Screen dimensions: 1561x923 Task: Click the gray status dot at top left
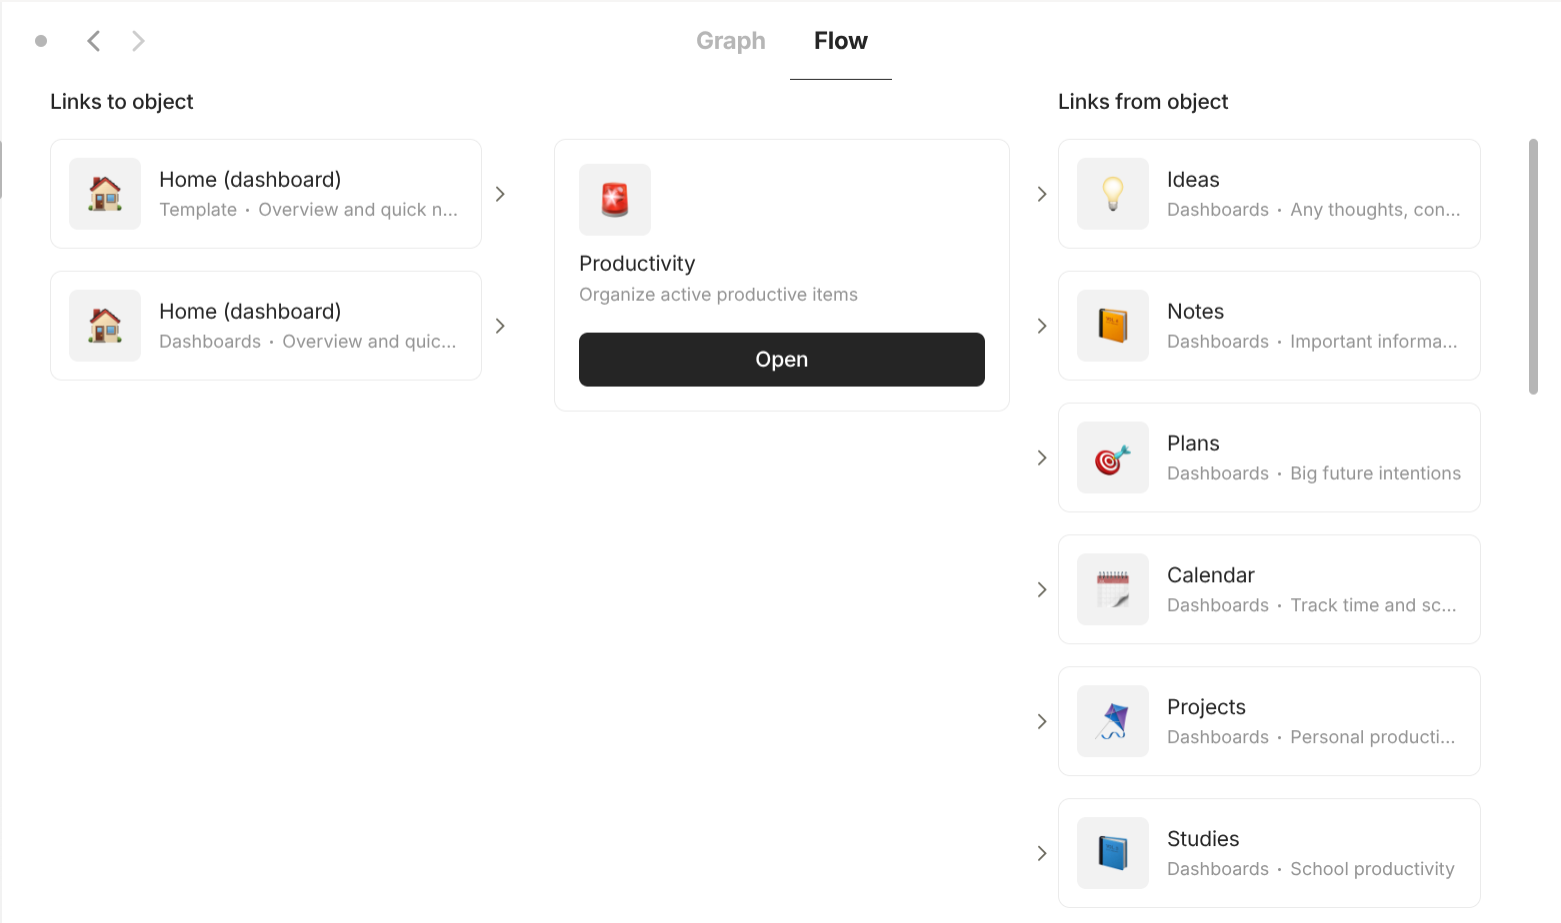41,41
